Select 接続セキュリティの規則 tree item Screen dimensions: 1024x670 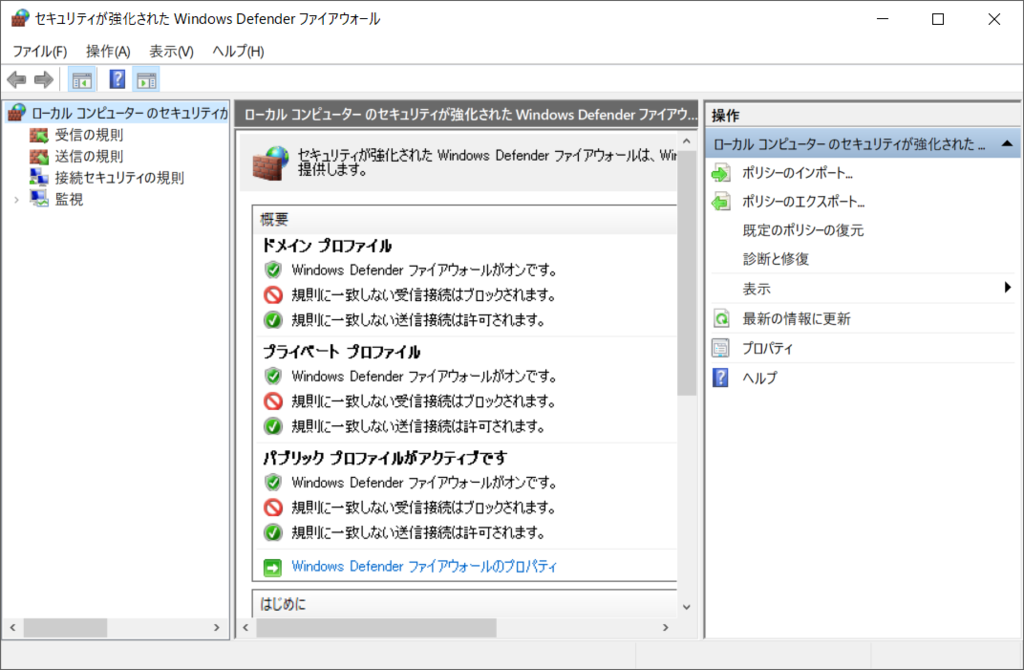click(x=120, y=178)
